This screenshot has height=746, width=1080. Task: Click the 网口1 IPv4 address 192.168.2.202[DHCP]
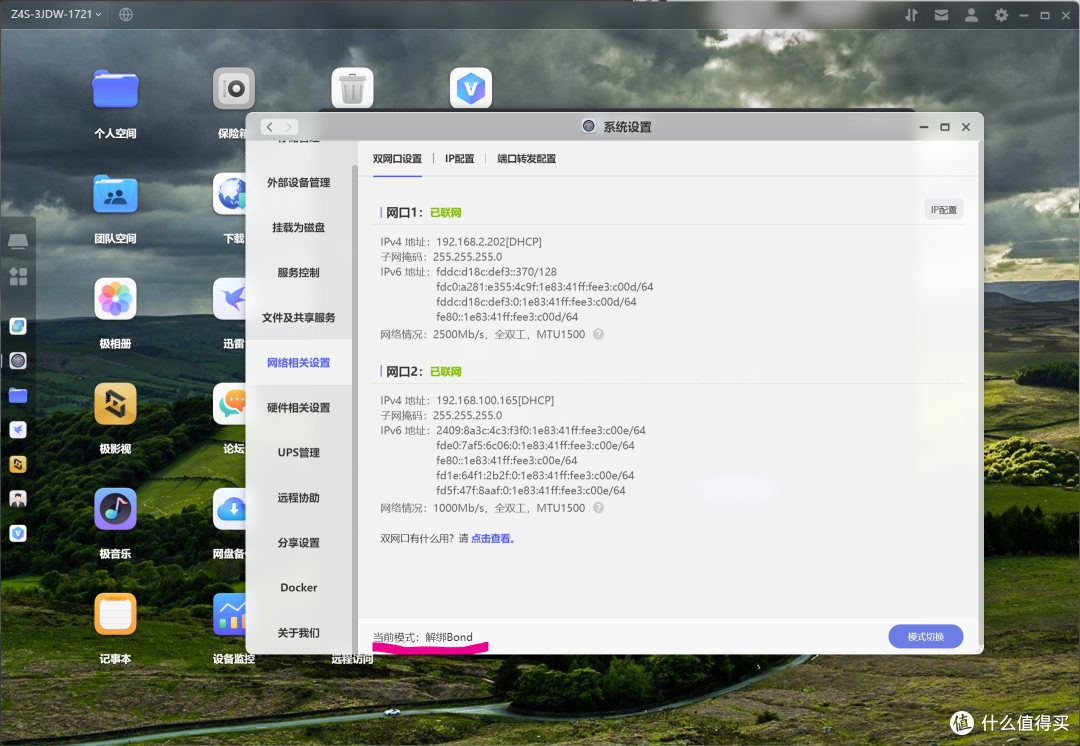tap(488, 242)
